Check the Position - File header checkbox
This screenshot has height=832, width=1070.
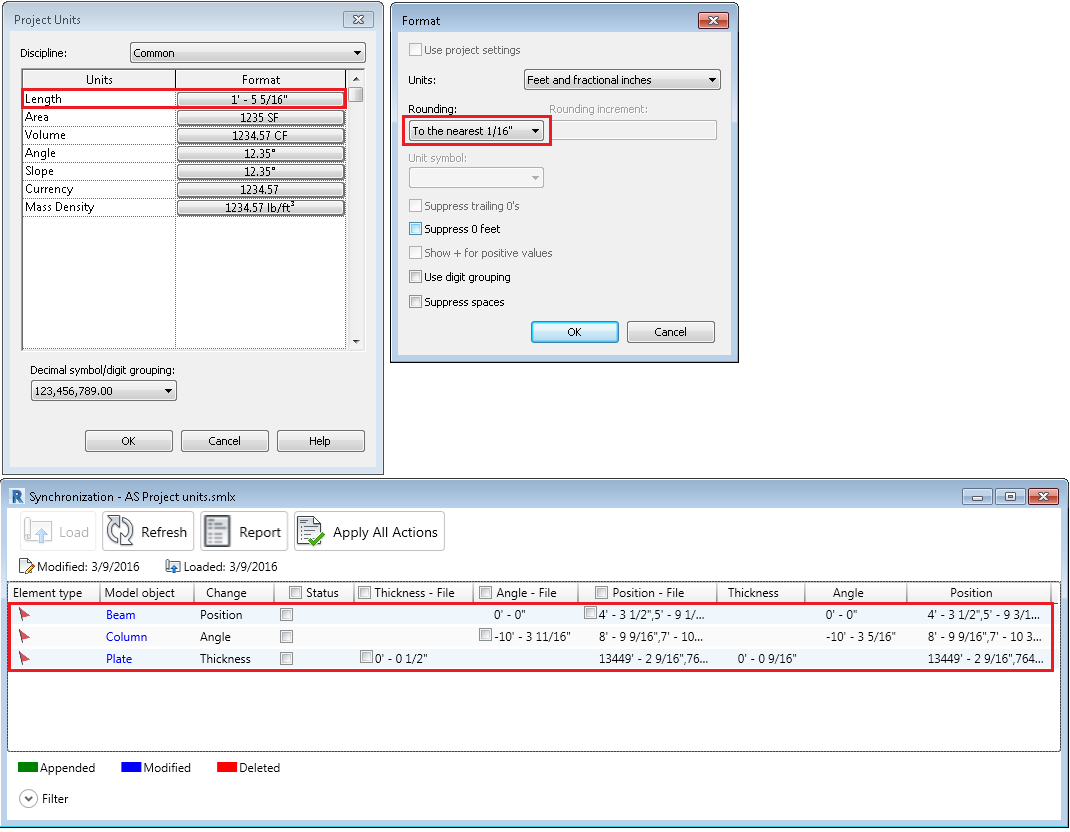pos(601,592)
